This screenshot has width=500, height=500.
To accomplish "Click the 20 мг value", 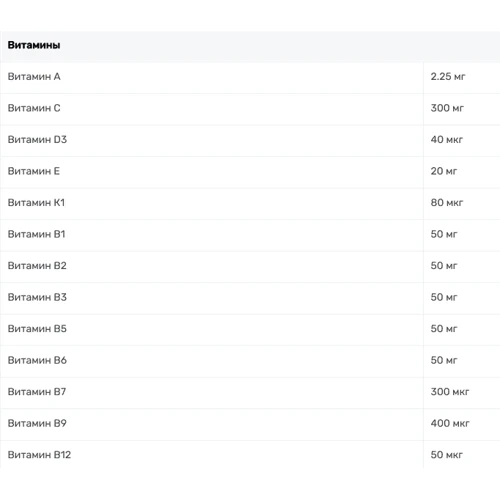I will click(x=444, y=171).
